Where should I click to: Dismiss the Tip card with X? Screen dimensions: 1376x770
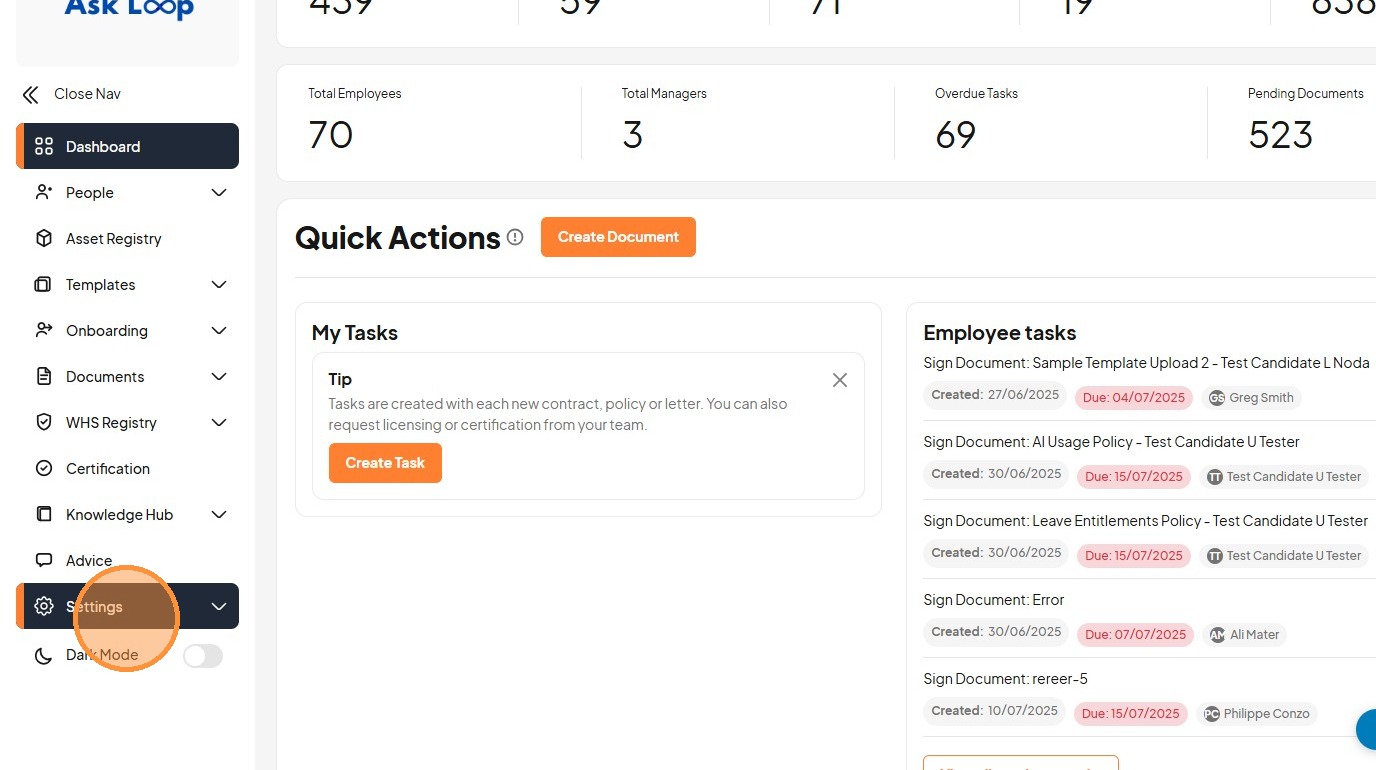click(840, 380)
